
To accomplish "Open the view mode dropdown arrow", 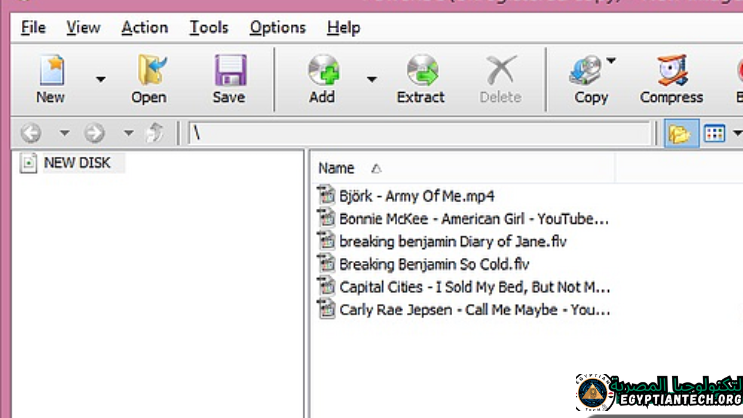I will (736, 133).
